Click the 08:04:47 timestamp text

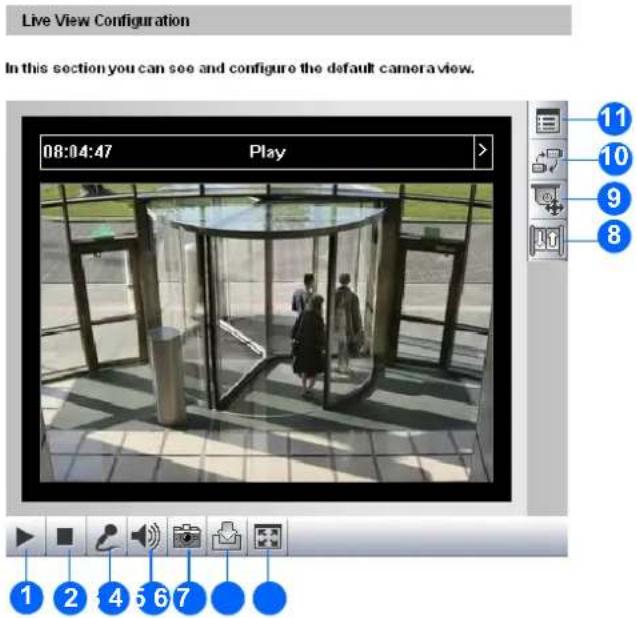point(78,152)
